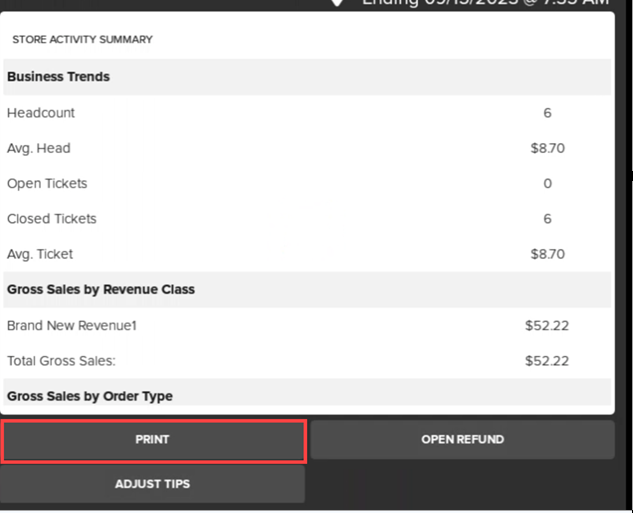The image size is (633, 513).
Task: Click the STORE ACTIVITY SUMMARY title
Action: [82, 40]
